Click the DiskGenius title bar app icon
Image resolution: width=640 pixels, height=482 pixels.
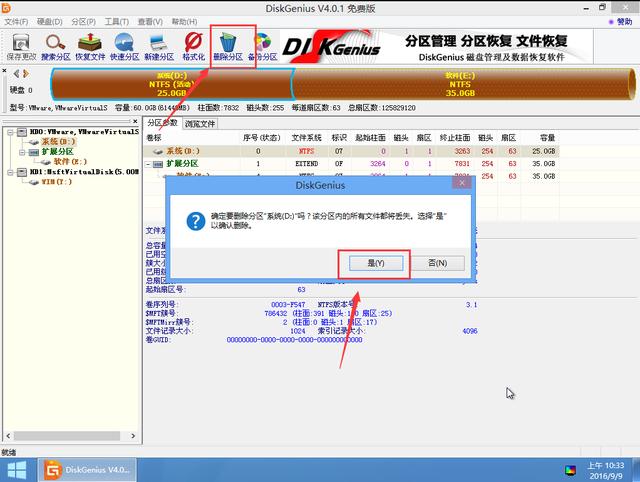coord(7,8)
